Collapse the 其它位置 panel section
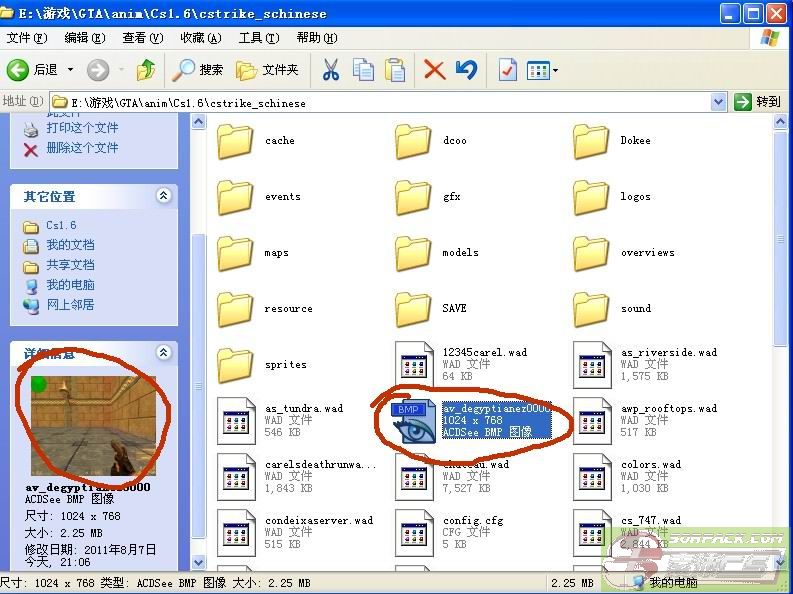Screen dimensions: 793x594 click(x=164, y=196)
